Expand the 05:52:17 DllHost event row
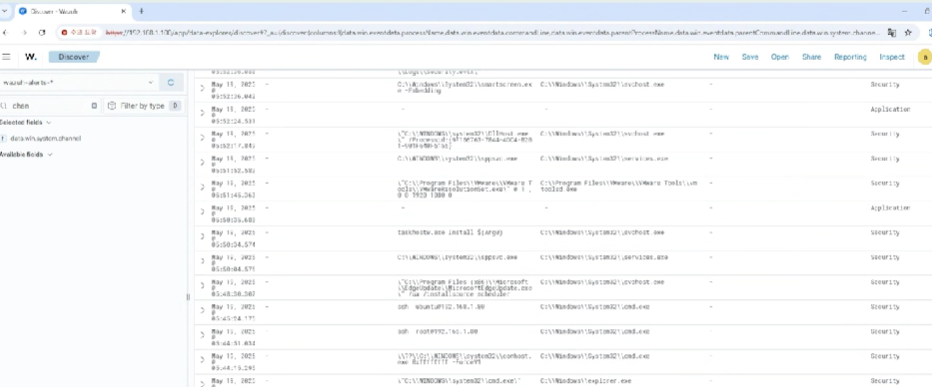This screenshot has height=387, width=932. tap(202, 137)
